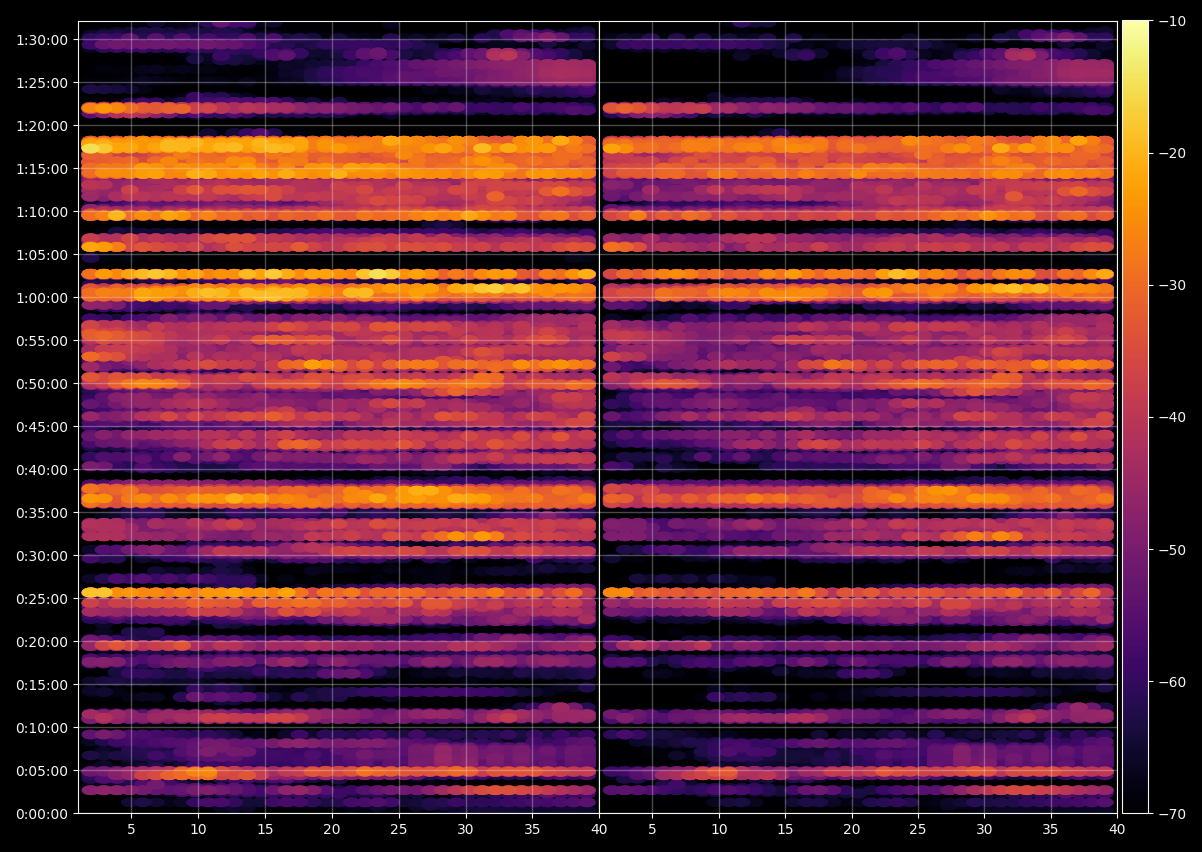Click x-axis tick 30 of right heatmap

pyautogui.click(x=985, y=830)
